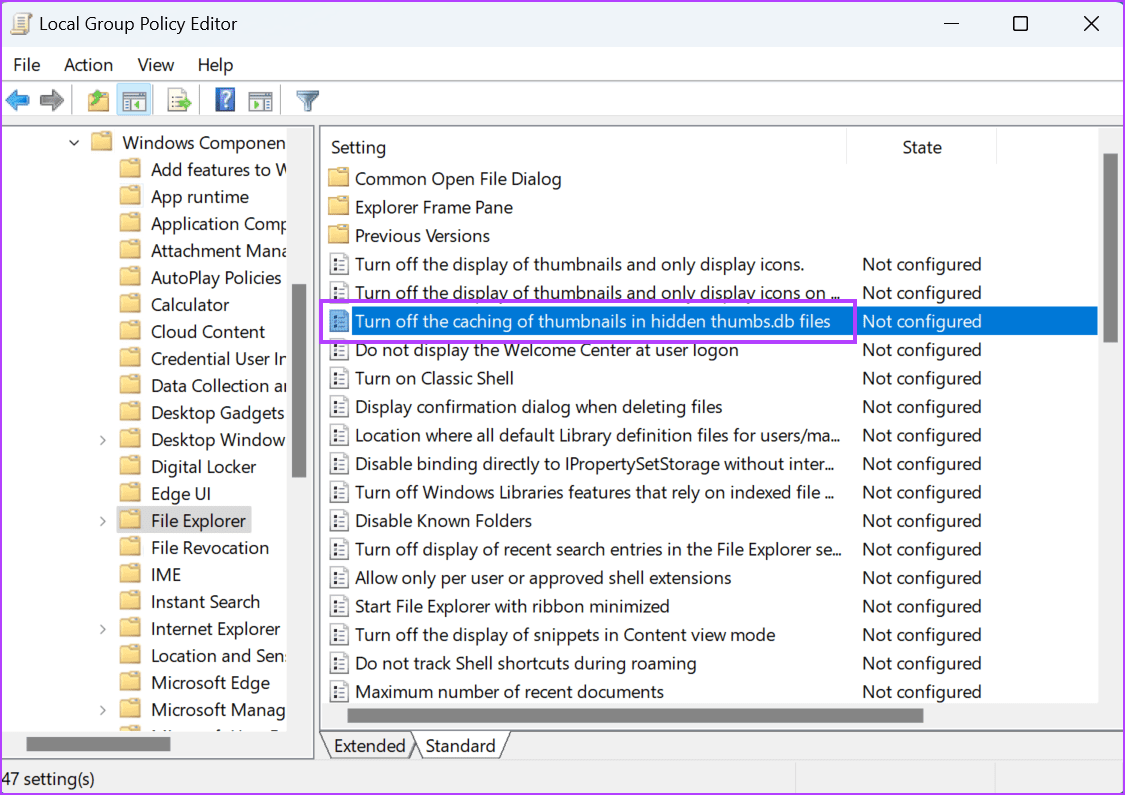The width and height of the screenshot is (1125, 795).
Task: Switch to the Standard tab
Action: pyautogui.click(x=461, y=745)
